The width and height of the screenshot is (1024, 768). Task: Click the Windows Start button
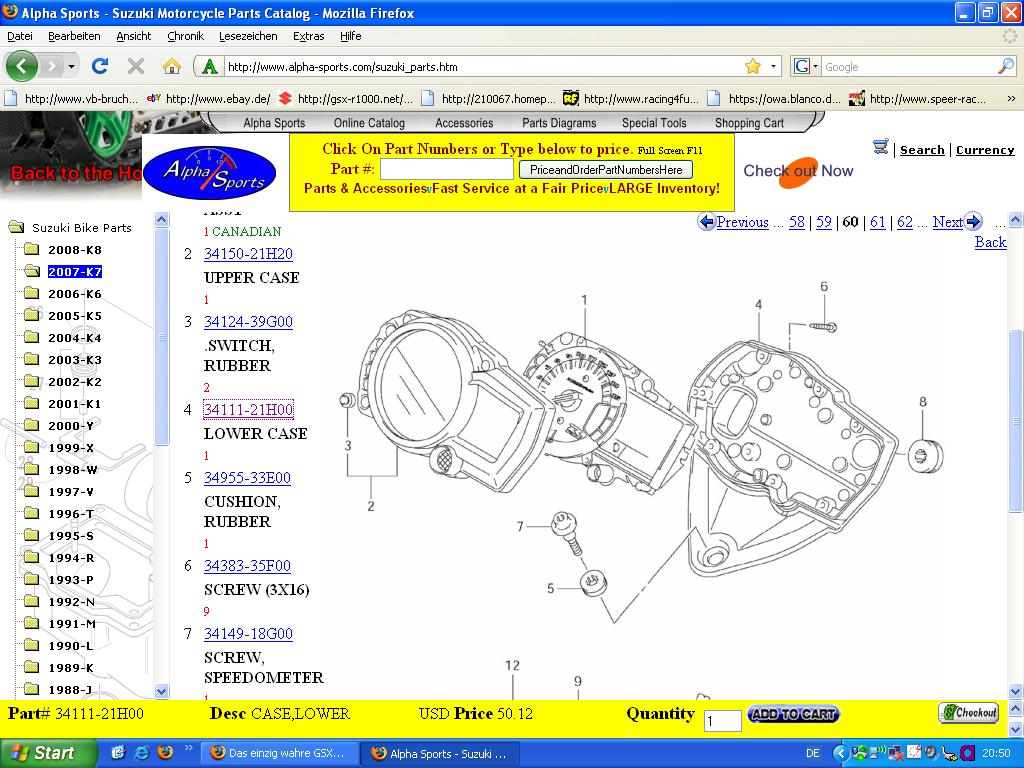[x=48, y=753]
